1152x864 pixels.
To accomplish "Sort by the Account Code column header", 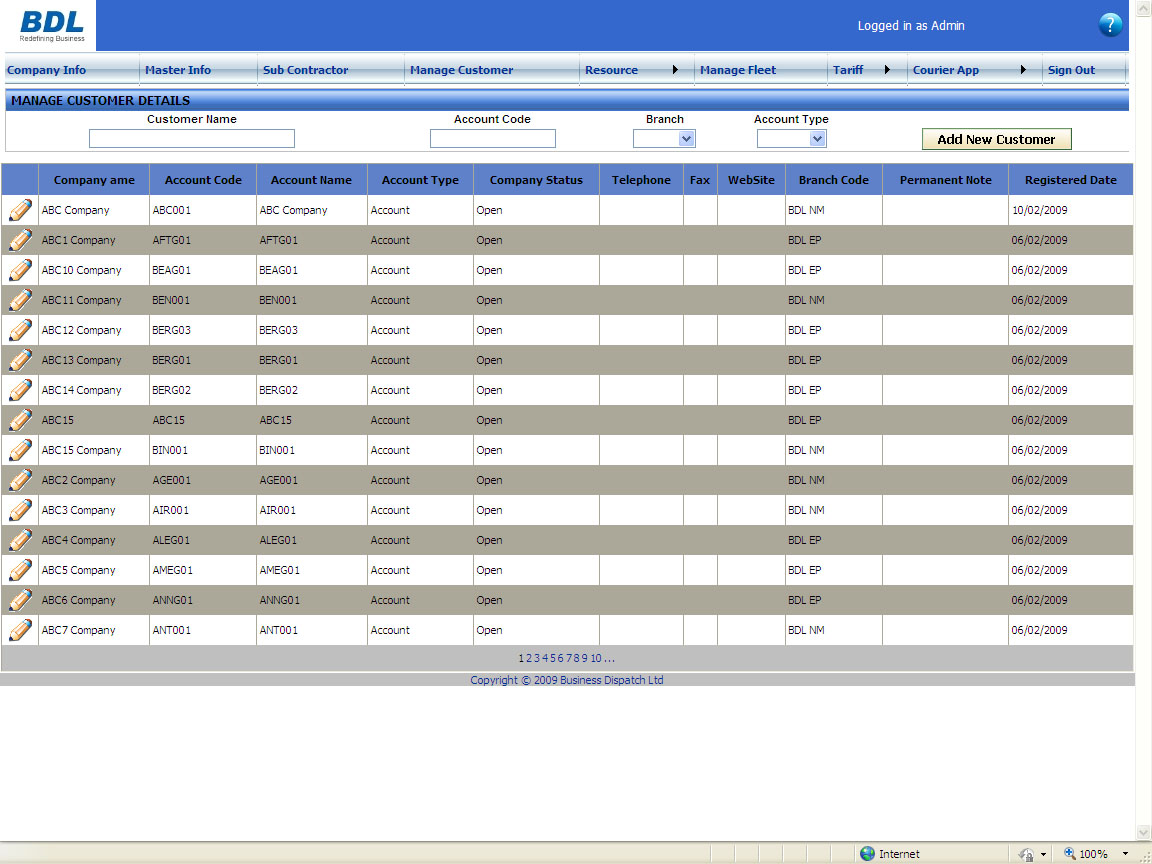I will 203,180.
